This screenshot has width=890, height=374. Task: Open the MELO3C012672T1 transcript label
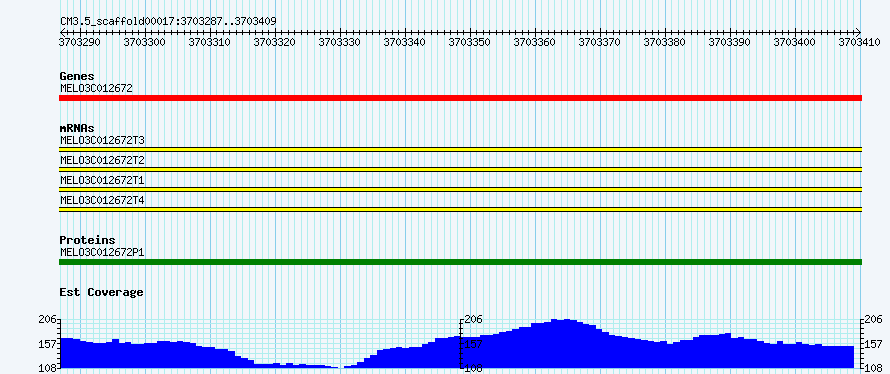102,180
